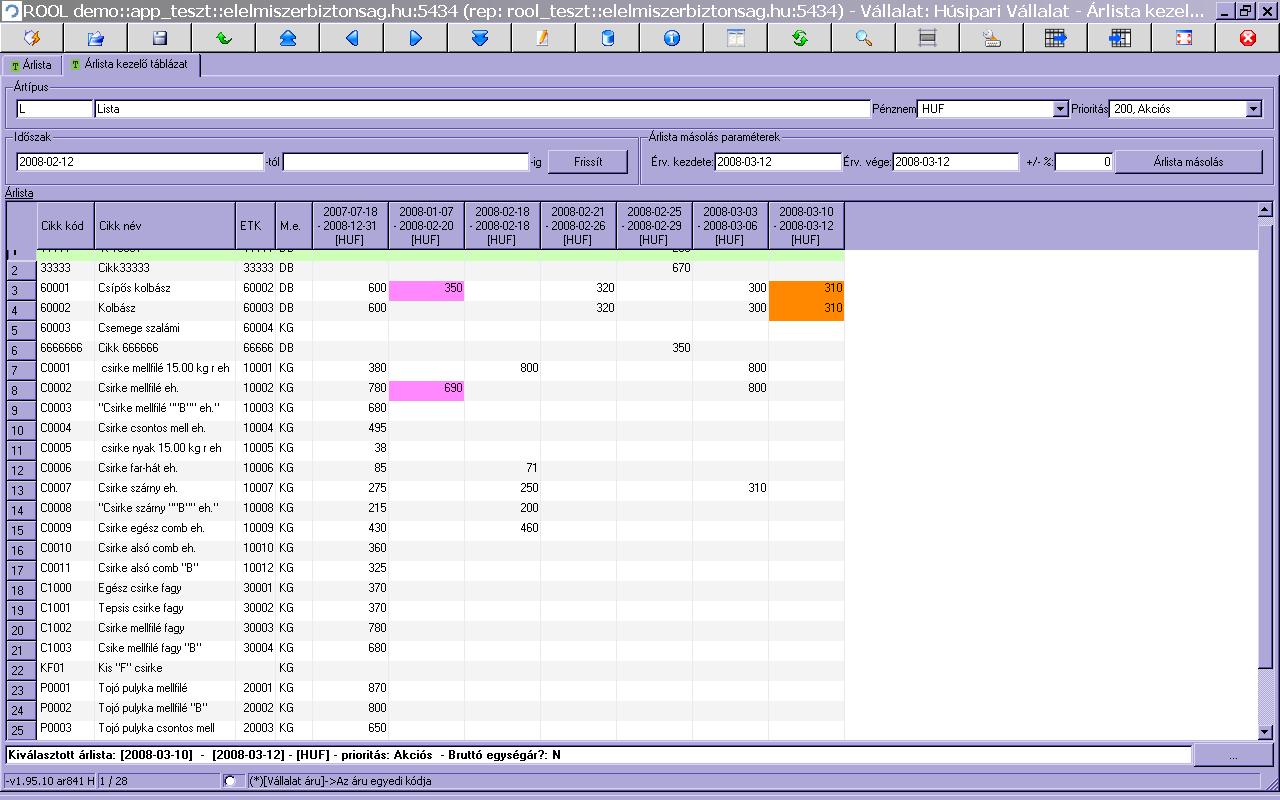The image size is (1280, 800).
Task: Click the Érv. kezdete date field
Action: coord(777,162)
